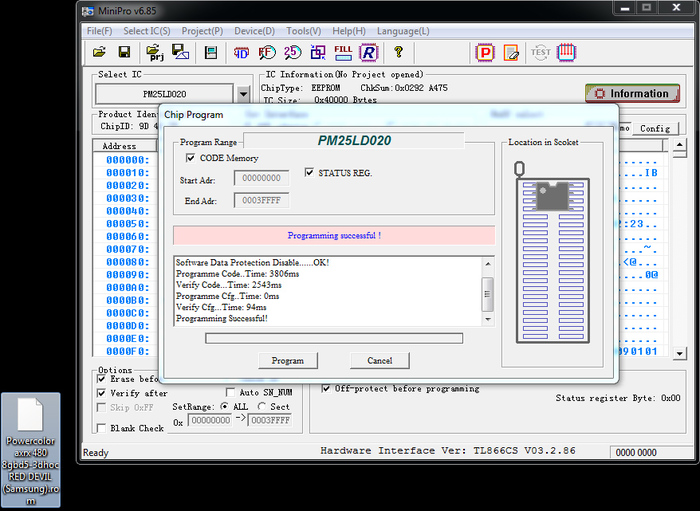Viewport: 700px width, 511px height.
Task: Toggle the CODE Memory checkbox
Action: [191, 158]
